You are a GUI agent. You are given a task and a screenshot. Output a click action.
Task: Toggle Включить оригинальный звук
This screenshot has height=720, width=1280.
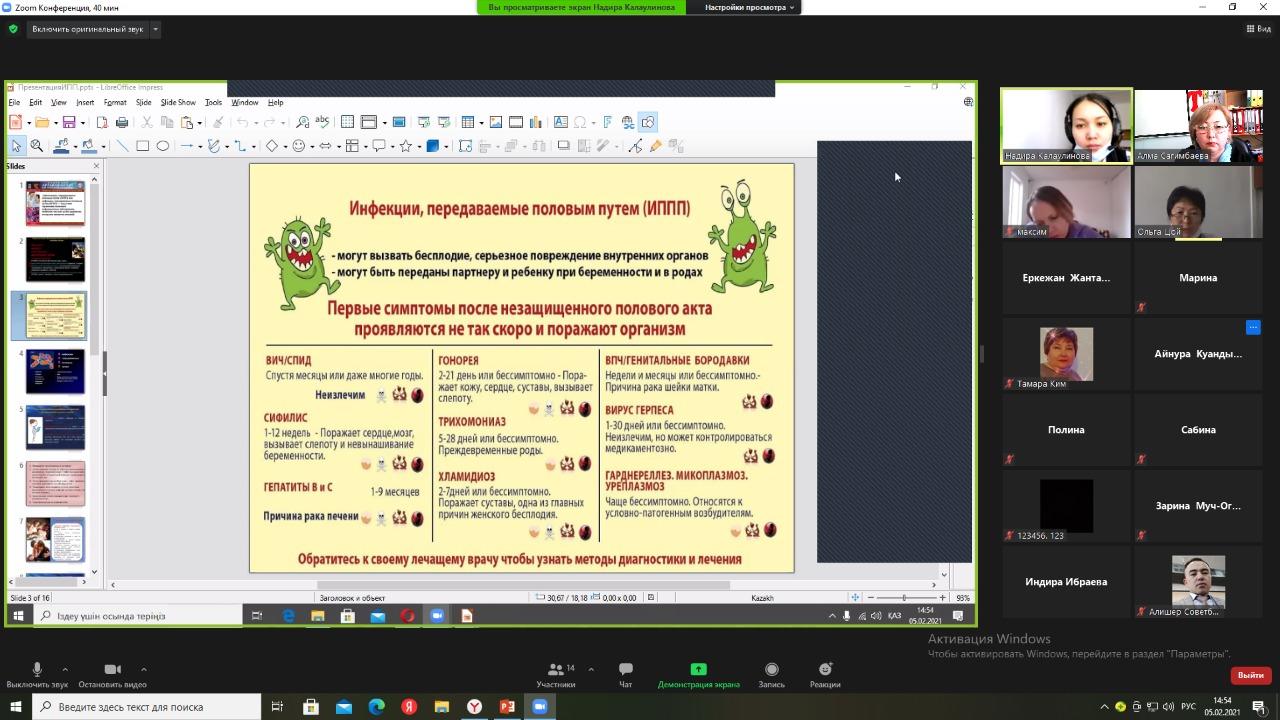point(88,29)
